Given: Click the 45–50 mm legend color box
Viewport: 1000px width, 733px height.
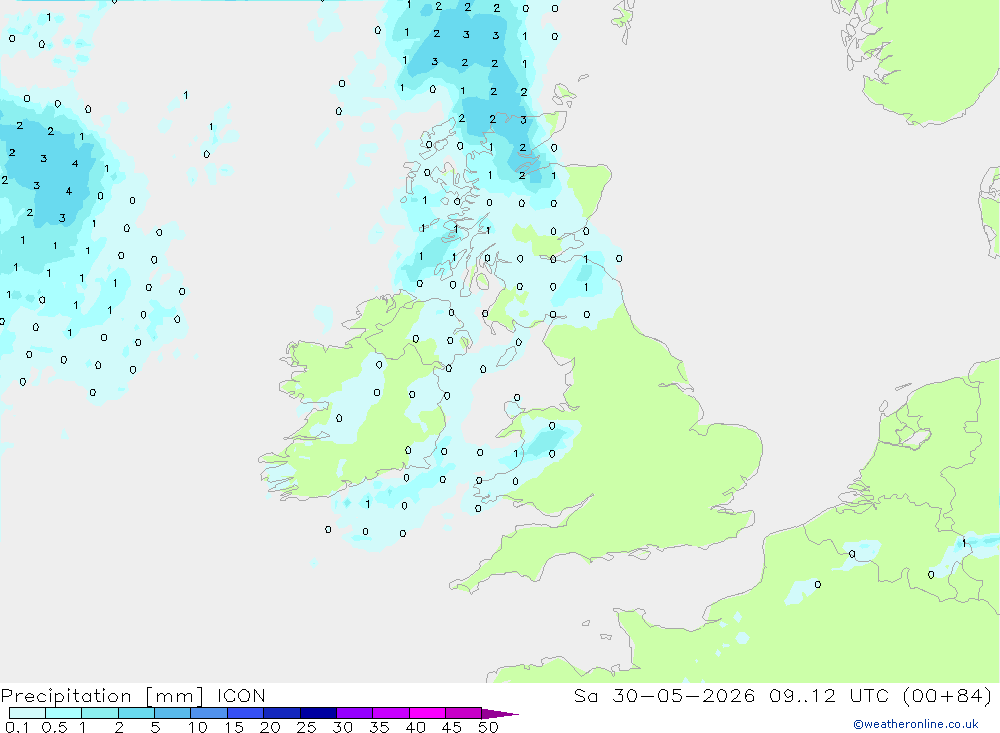Looking at the screenshot, I should point(463,713).
